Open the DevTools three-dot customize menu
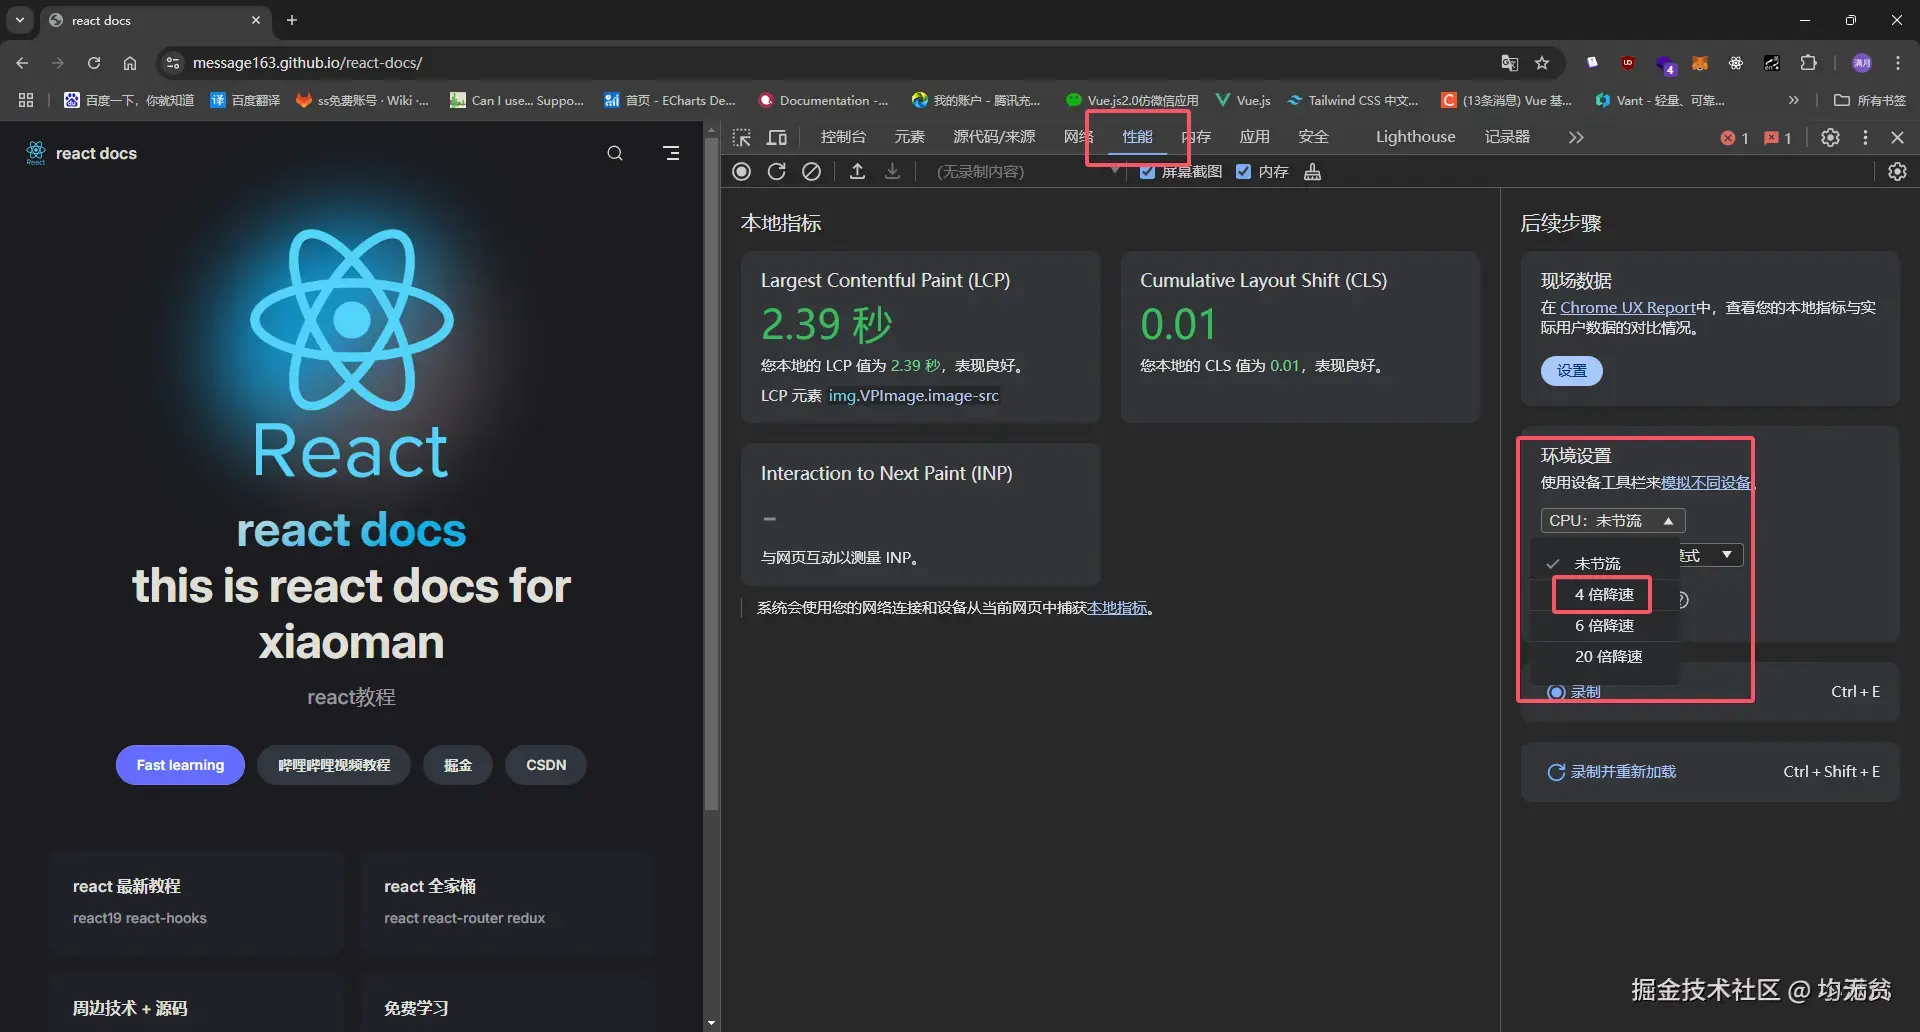1920x1032 pixels. coord(1865,137)
